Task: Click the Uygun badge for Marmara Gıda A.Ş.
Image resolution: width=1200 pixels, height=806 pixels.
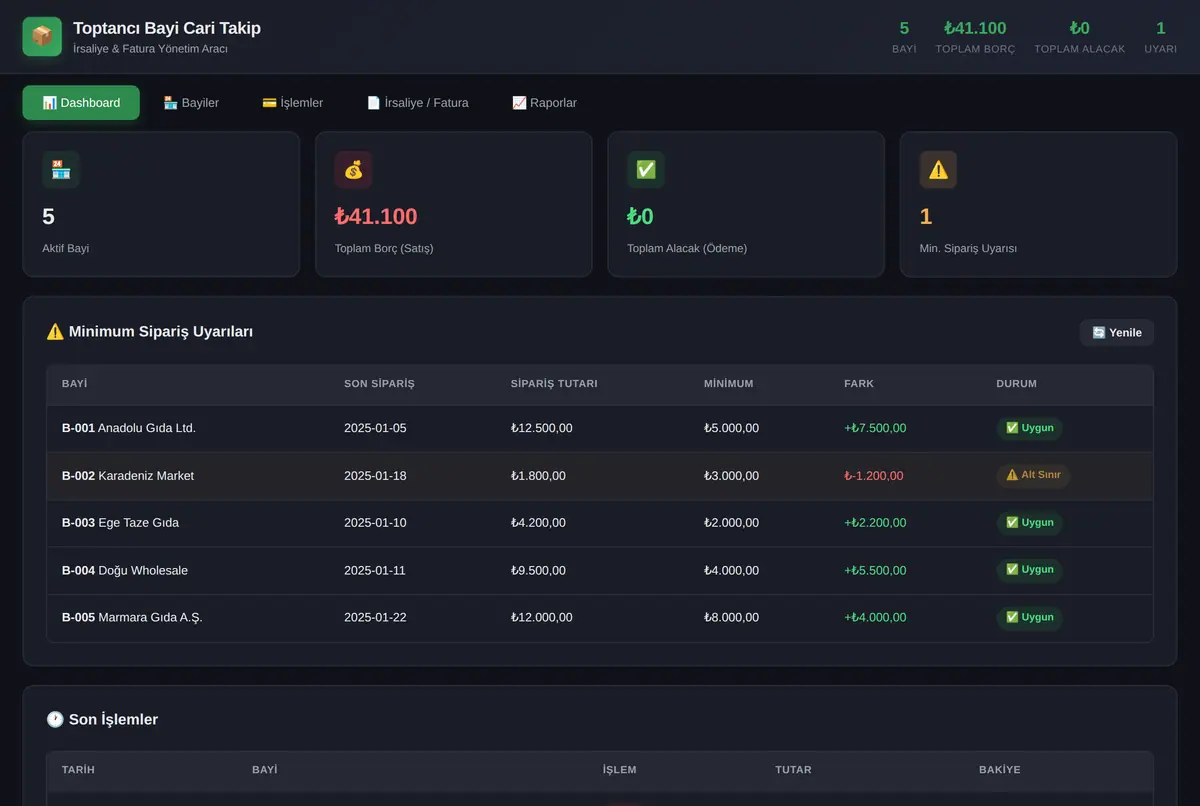Action: tap(1029, 618)
